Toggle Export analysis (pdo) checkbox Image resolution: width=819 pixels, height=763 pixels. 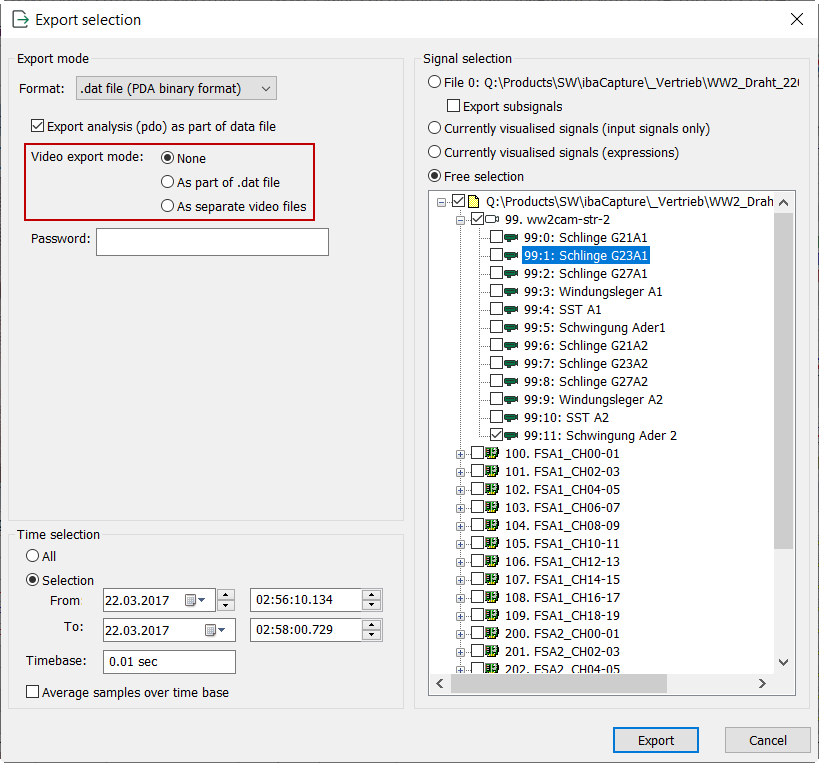[x=38, y=127]
